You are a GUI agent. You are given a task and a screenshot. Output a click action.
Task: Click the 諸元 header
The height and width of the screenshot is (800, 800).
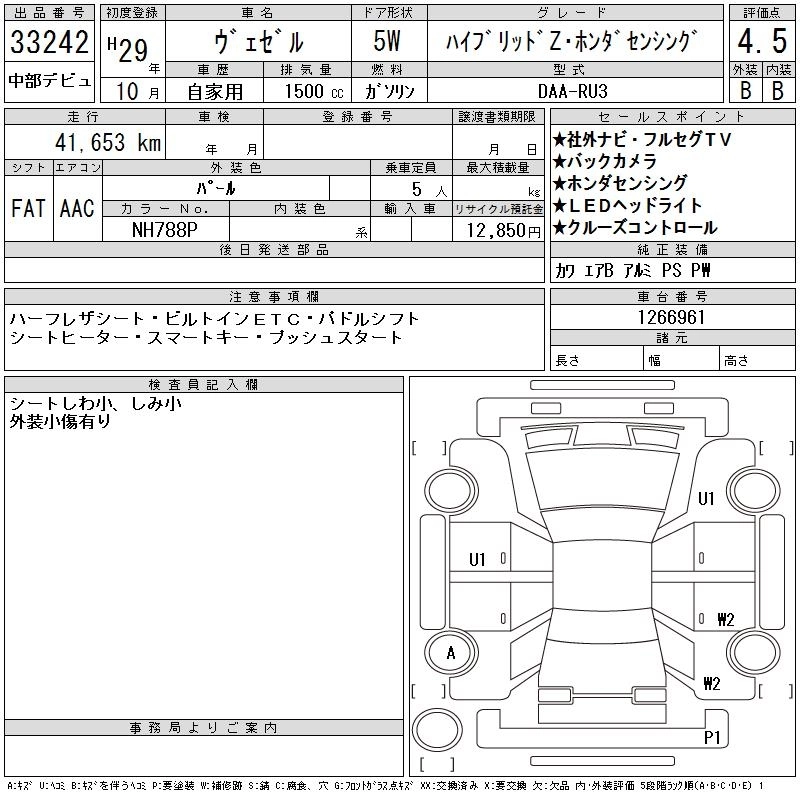click(672, 337)
